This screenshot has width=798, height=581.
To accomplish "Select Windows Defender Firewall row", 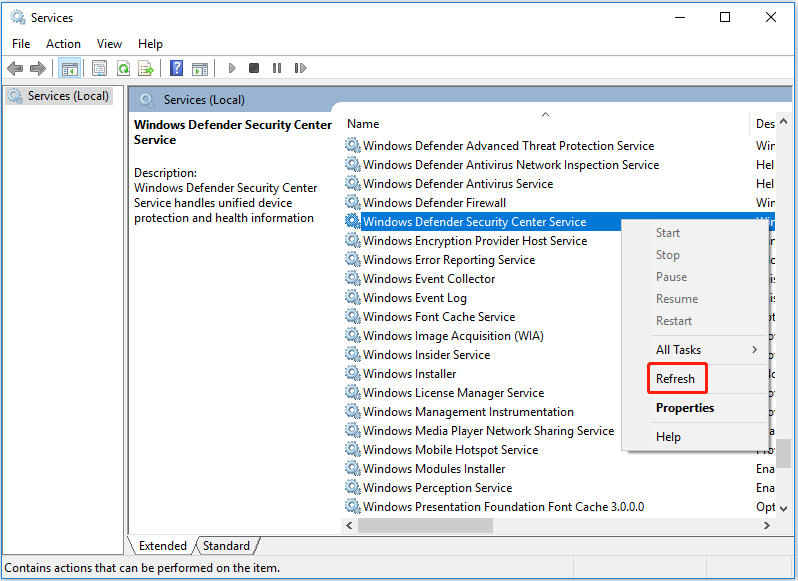I will (434, 202).
